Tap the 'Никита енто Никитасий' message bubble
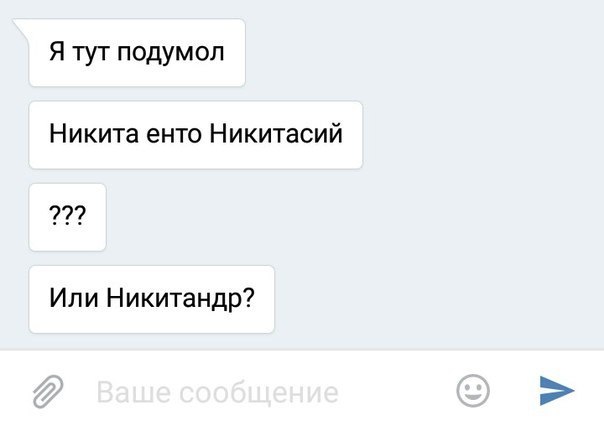 (196, 135)
